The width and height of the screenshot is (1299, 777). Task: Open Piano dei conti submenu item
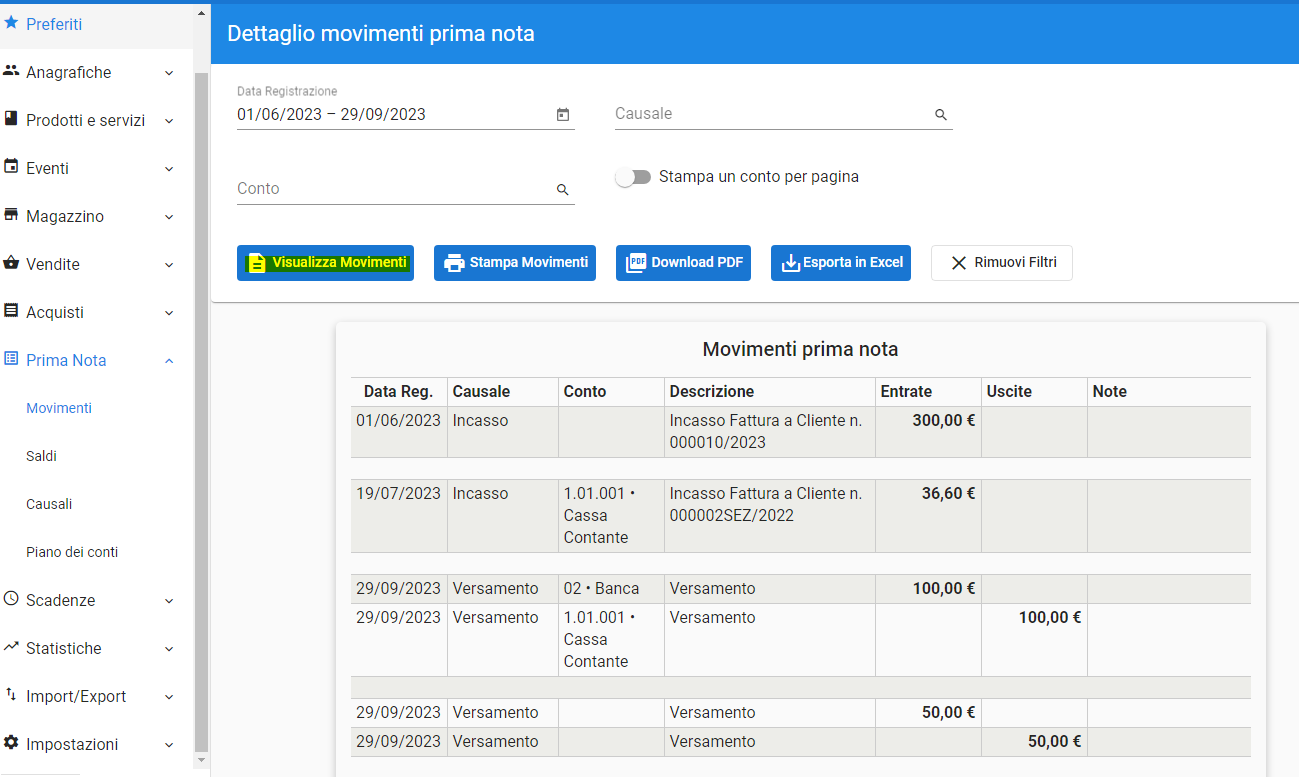(x=72, y=552)
